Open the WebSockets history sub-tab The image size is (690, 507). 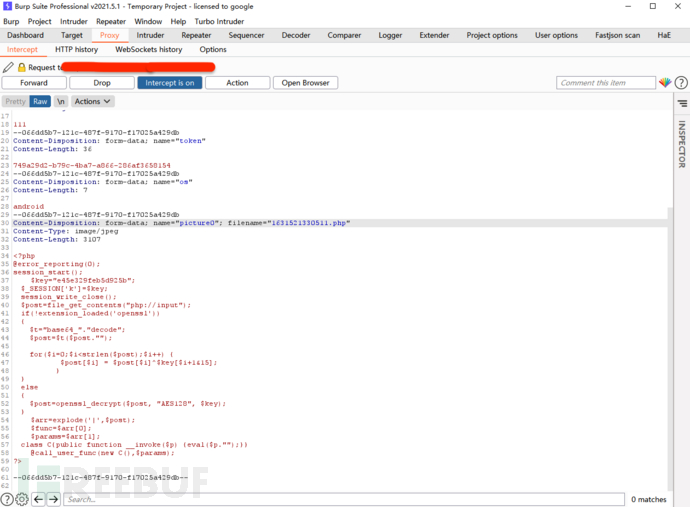[x=149, y=49]
